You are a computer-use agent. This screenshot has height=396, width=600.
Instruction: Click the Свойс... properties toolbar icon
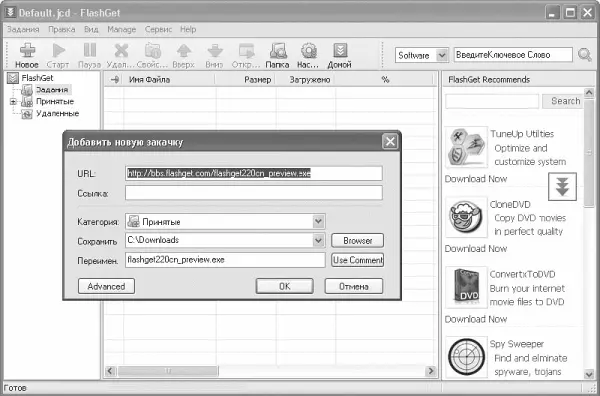[152, 51]
